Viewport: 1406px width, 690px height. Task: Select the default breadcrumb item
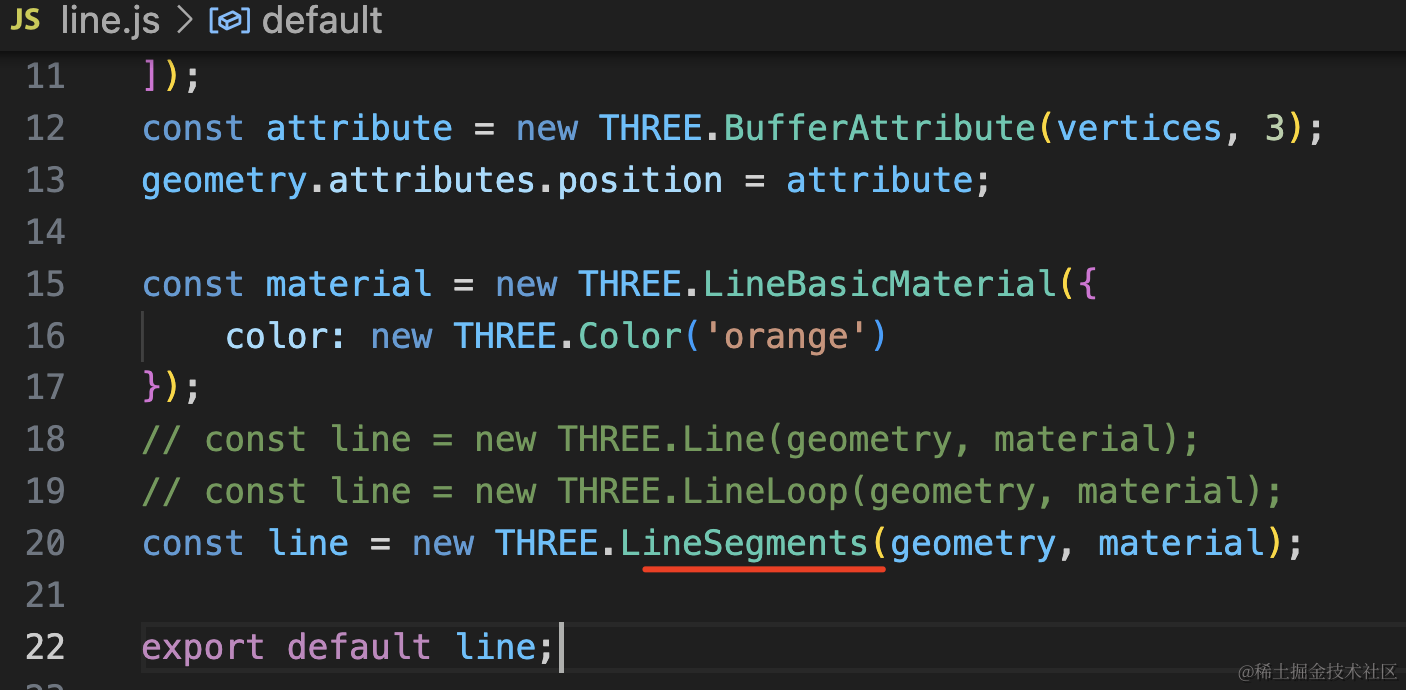click(x=322, y=20)
